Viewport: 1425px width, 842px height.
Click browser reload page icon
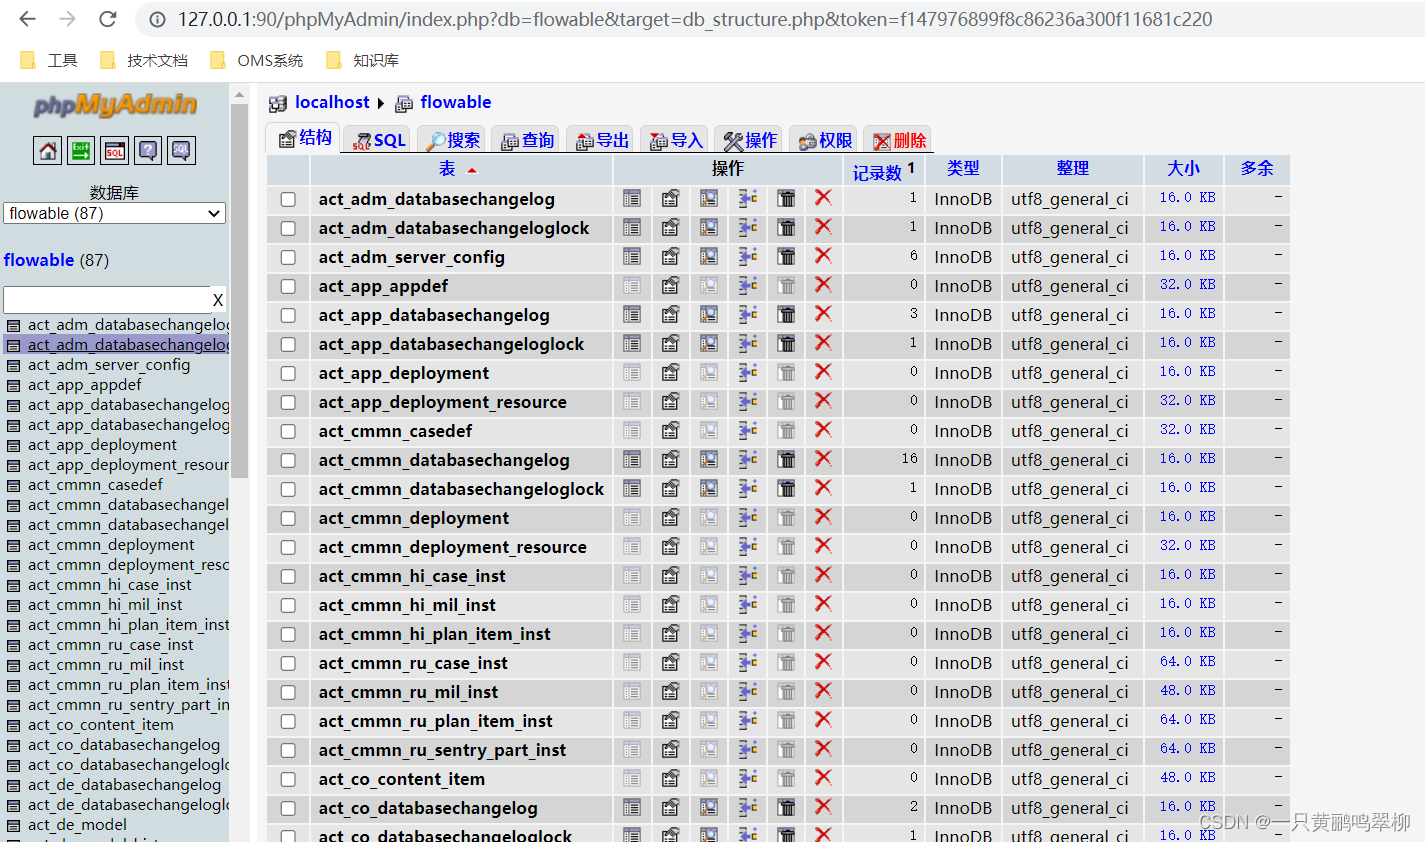[x=108, y=19]
